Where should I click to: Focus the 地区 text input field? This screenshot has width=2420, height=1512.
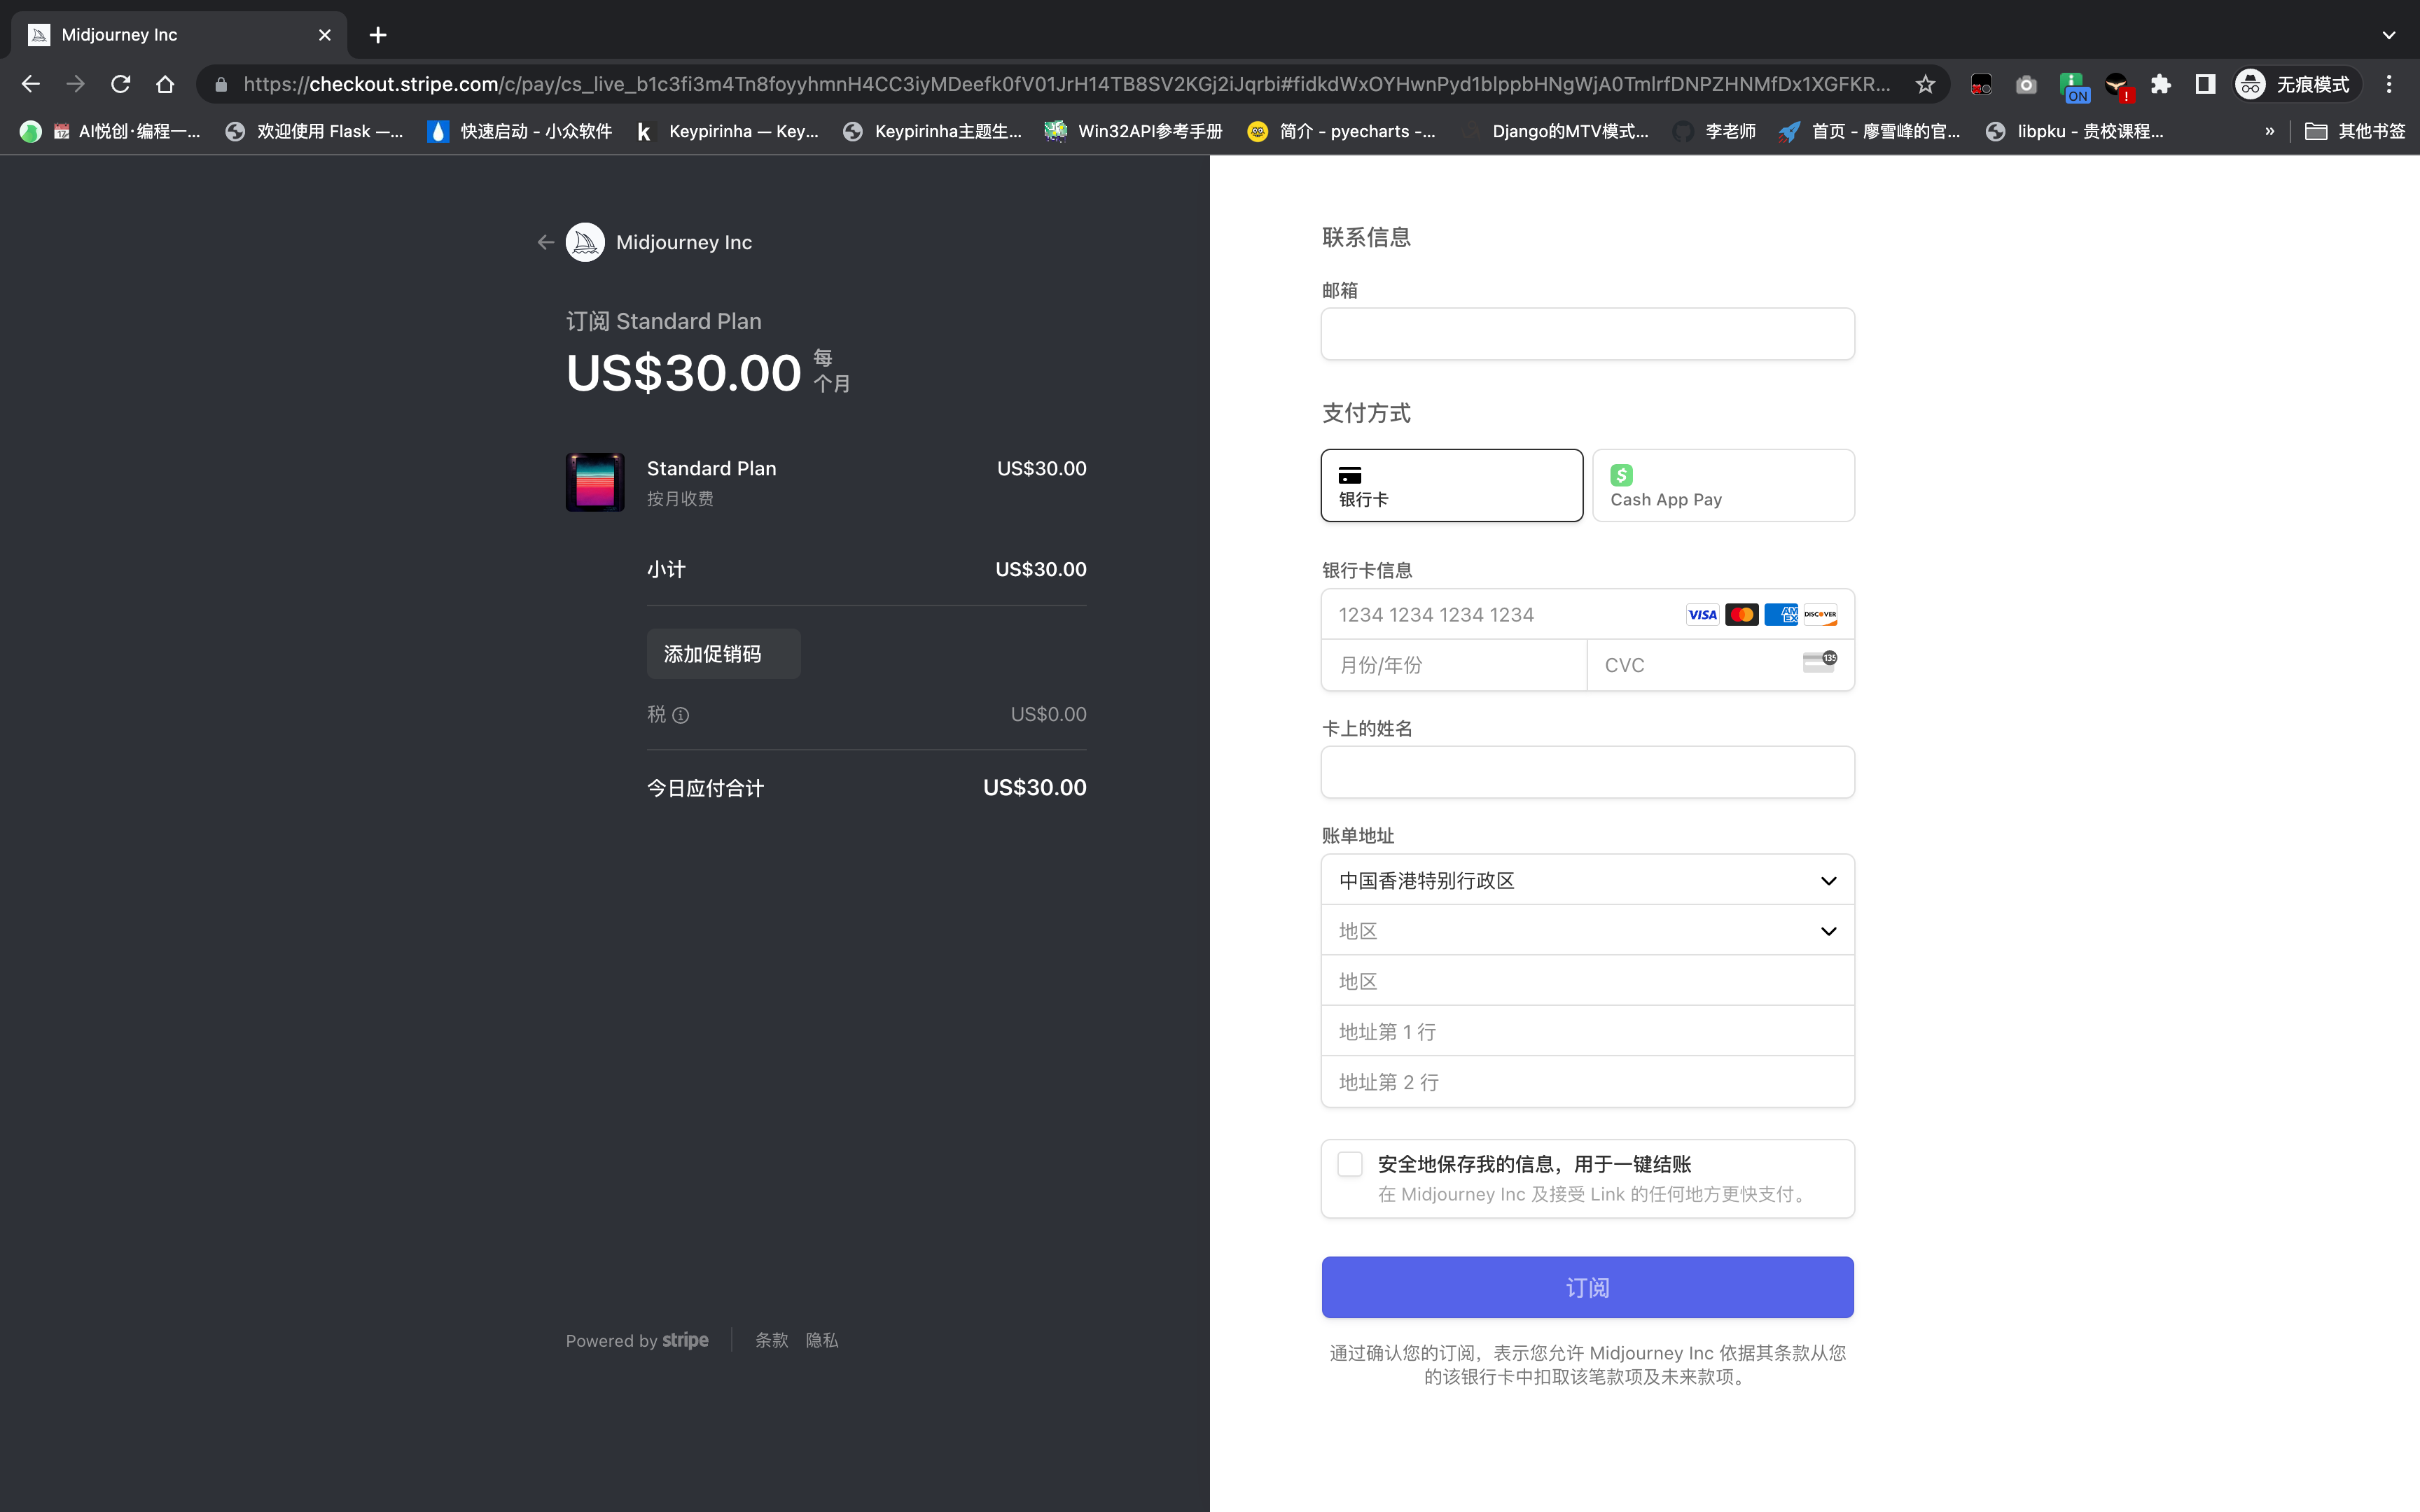pyautogui.click(x=1587, y=981)
